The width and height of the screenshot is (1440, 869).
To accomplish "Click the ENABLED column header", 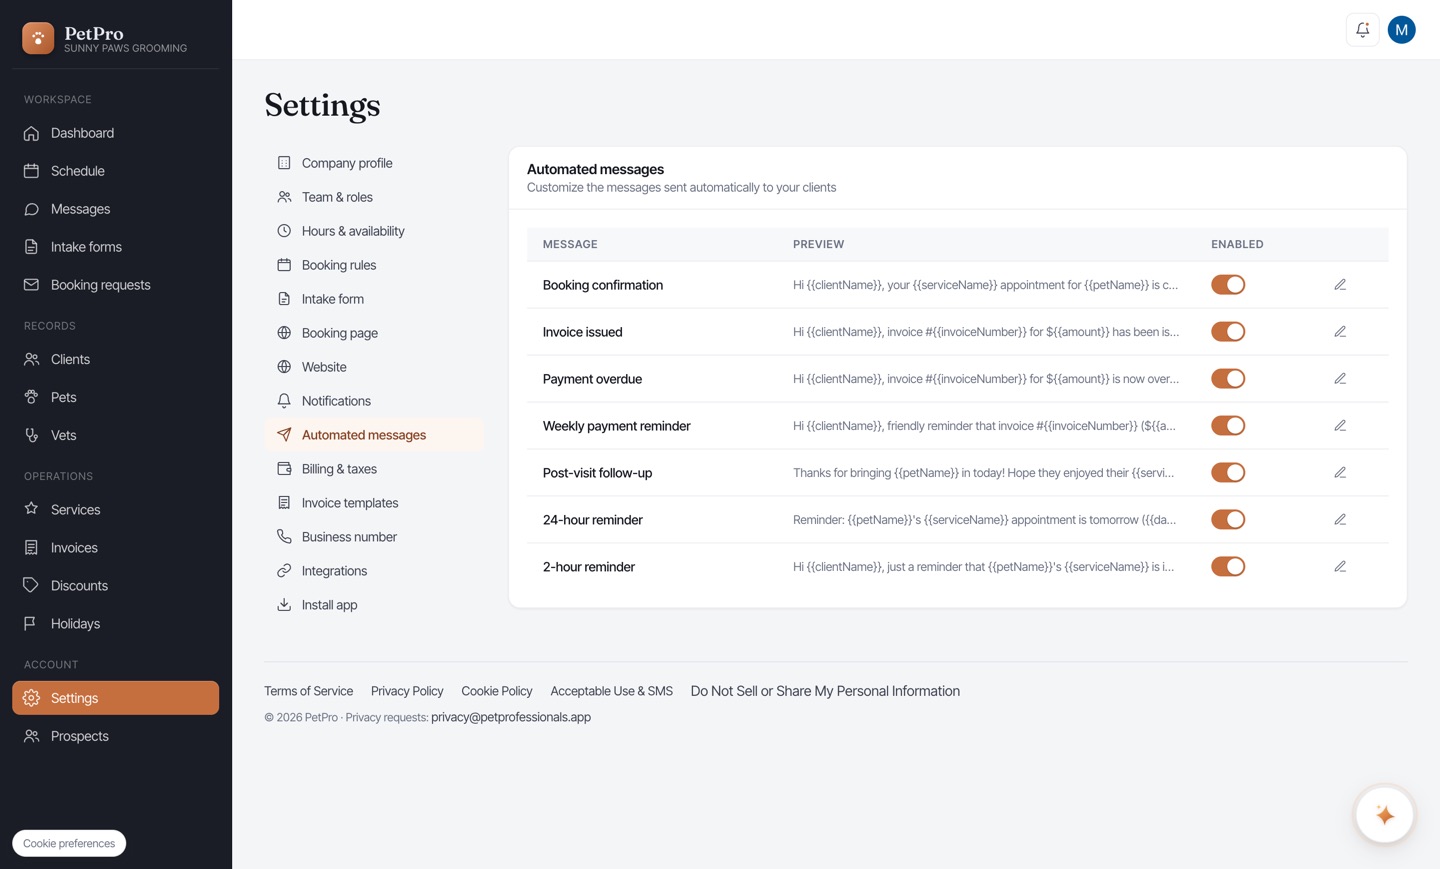I will click(1237, 244).
